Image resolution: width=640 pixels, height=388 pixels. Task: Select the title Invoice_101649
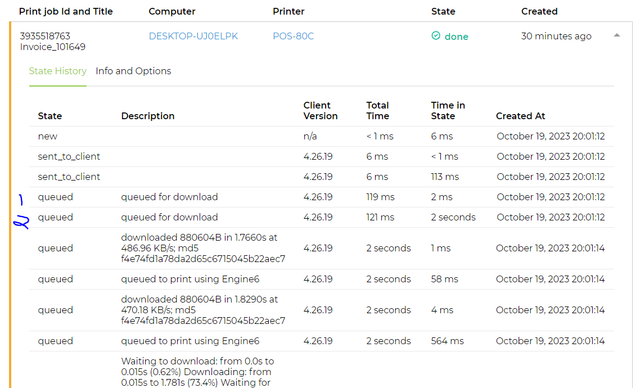pyautogui.click(x=53, y=47)
